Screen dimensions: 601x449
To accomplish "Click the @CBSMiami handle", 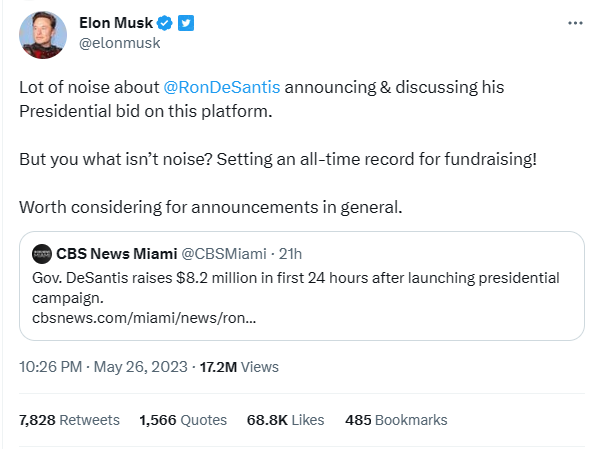I will 223,254.
